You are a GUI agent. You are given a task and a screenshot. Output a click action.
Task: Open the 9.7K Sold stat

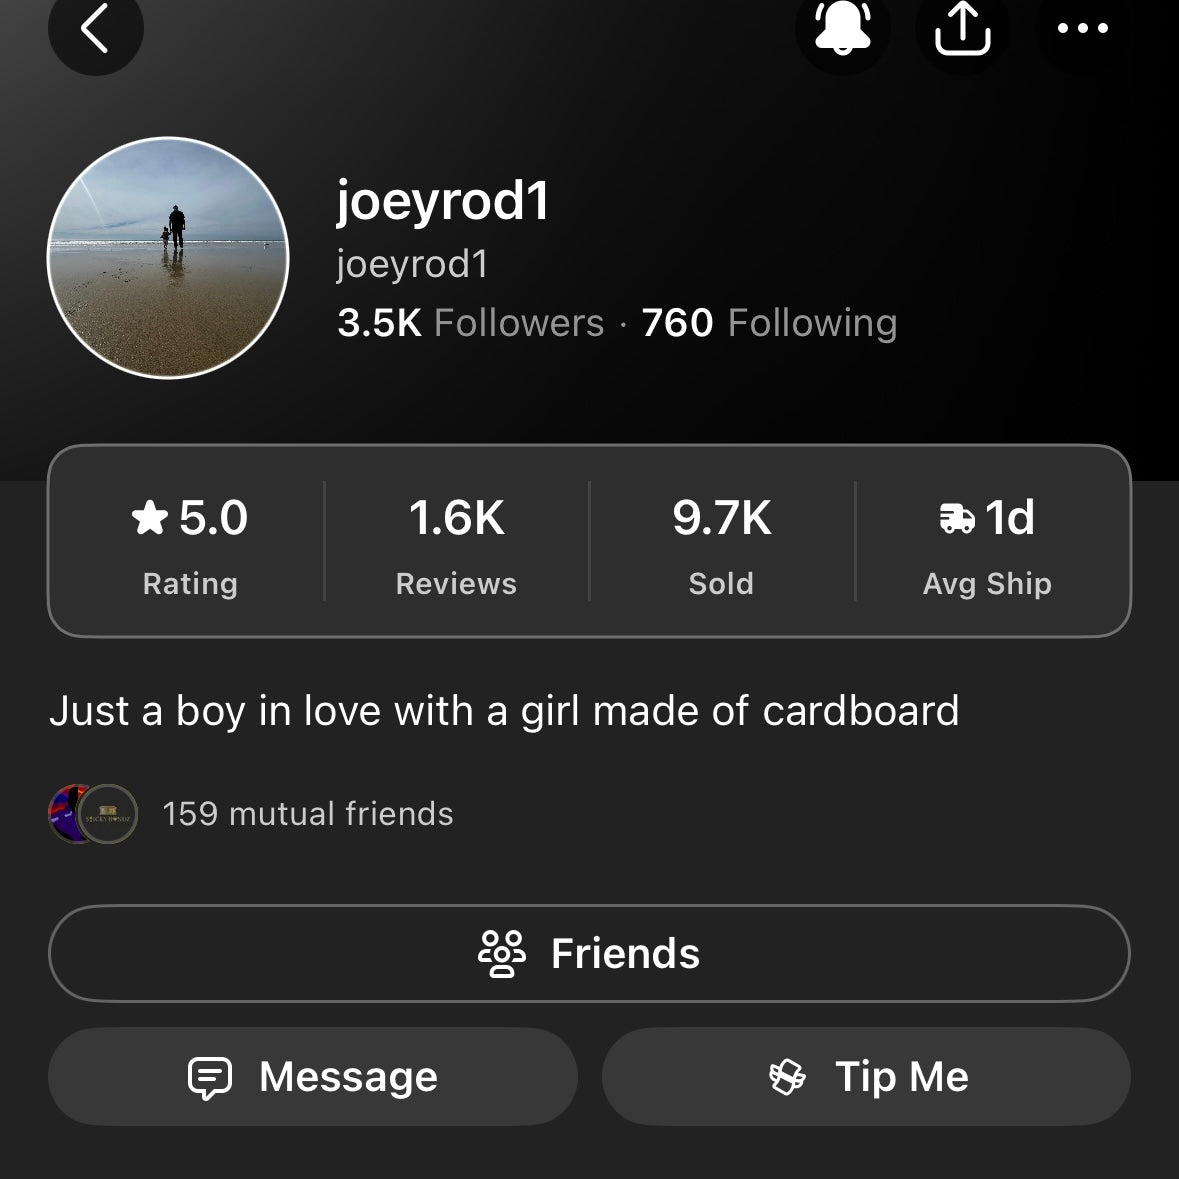721,541
